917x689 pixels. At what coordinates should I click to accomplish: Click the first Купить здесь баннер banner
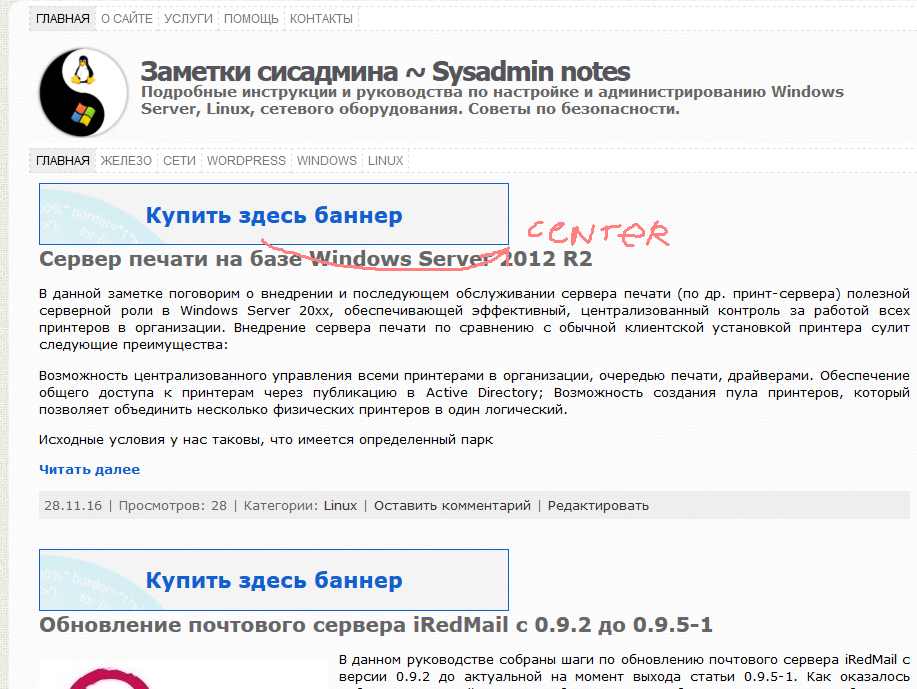pyautogui.click(x=274, y=214)
